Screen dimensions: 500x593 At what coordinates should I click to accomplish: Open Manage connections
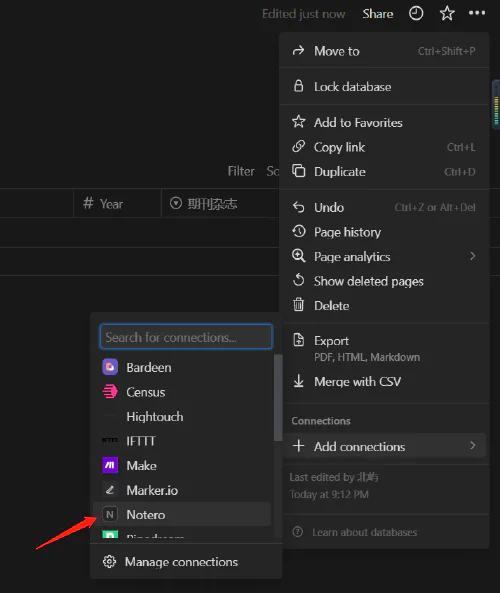coord(186,562)
